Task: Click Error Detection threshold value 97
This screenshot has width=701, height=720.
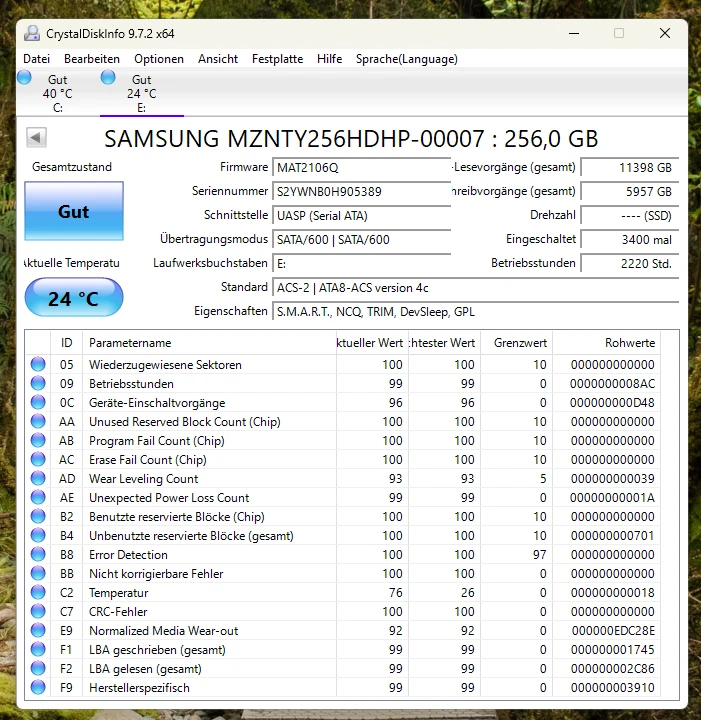Action: 539,555
